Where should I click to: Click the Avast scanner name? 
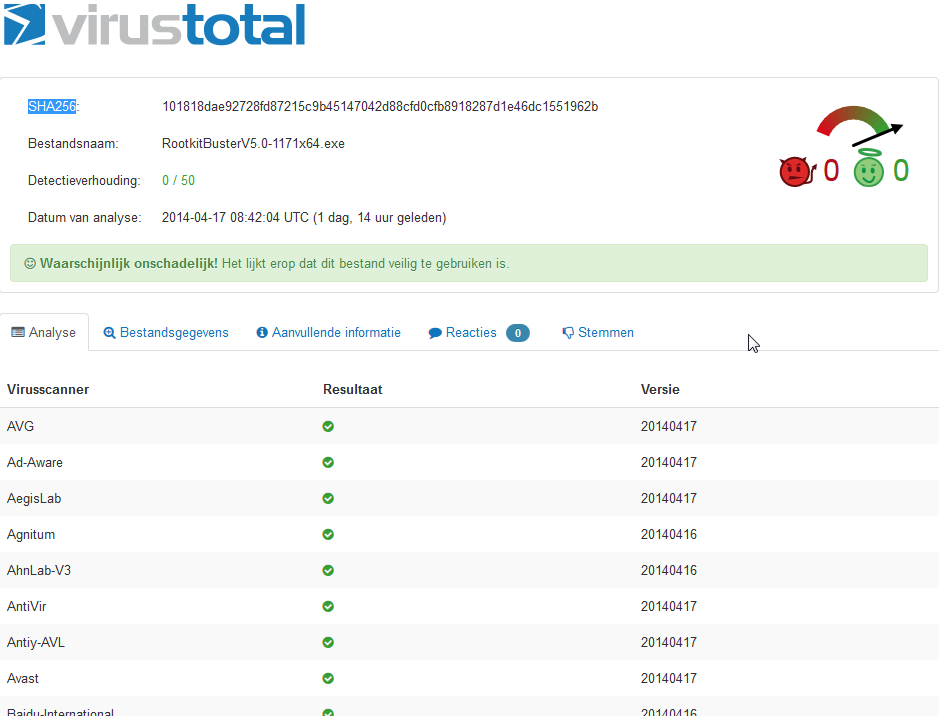click(23, 678)
